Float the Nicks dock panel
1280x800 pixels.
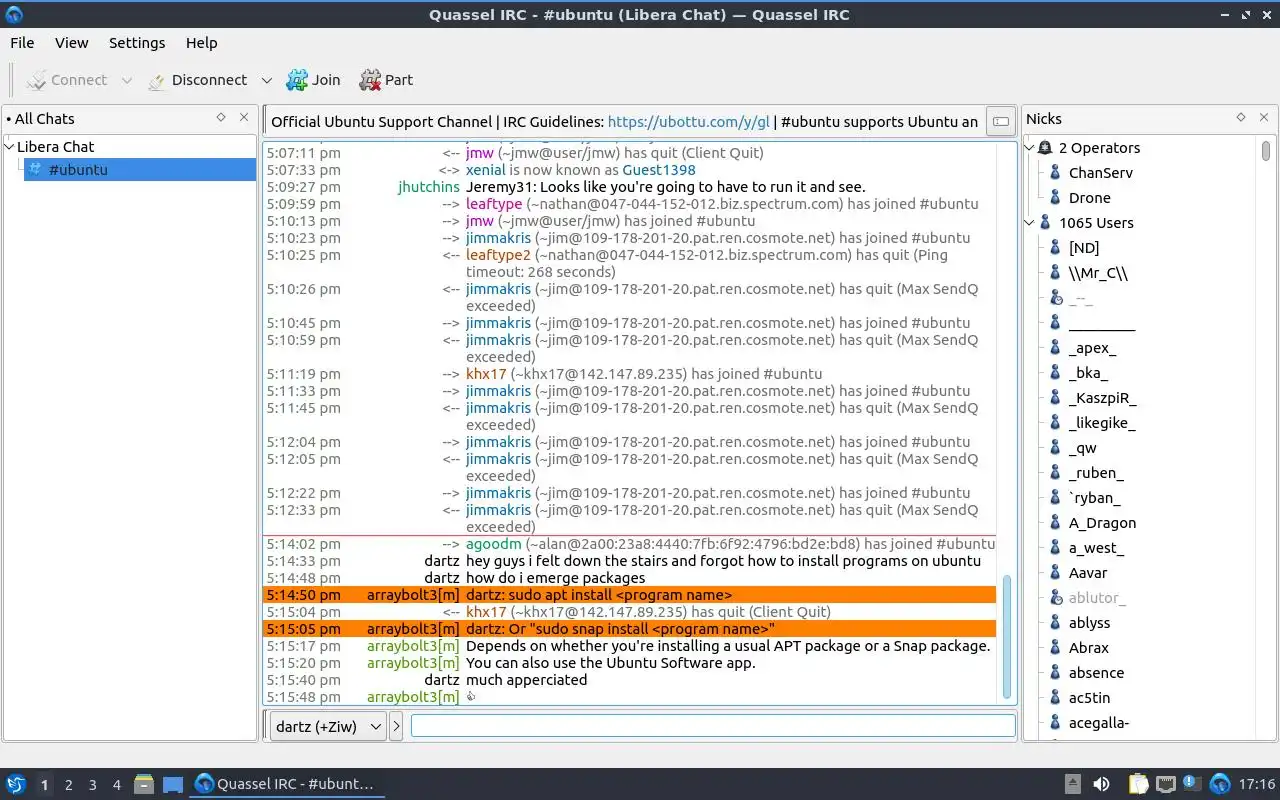coord(1241,118)
